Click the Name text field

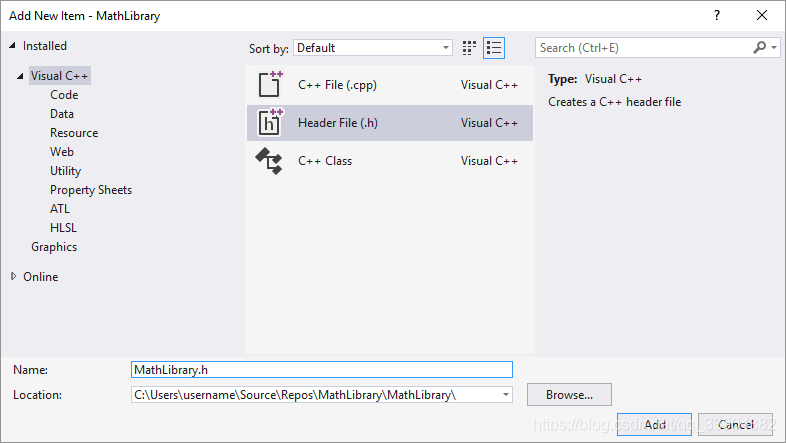(x=321, y=370)
